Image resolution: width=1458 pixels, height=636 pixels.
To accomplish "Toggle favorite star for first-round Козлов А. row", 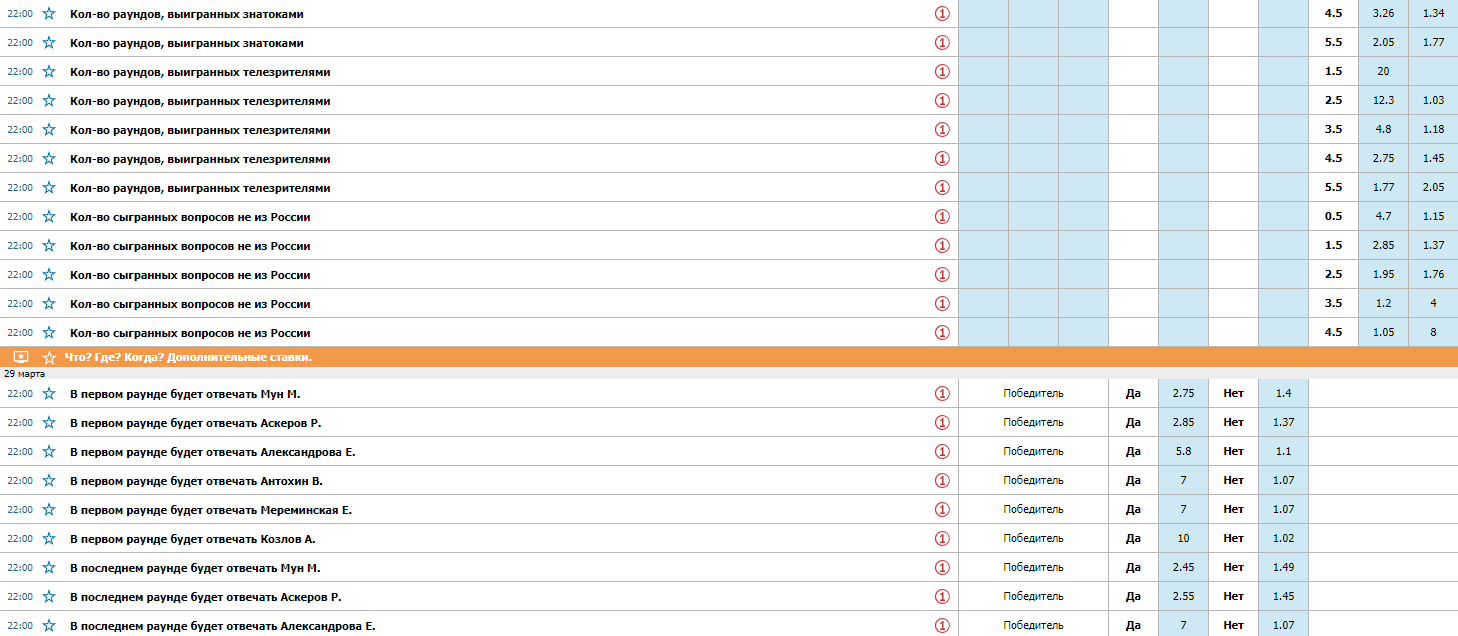I will point(49,539).
